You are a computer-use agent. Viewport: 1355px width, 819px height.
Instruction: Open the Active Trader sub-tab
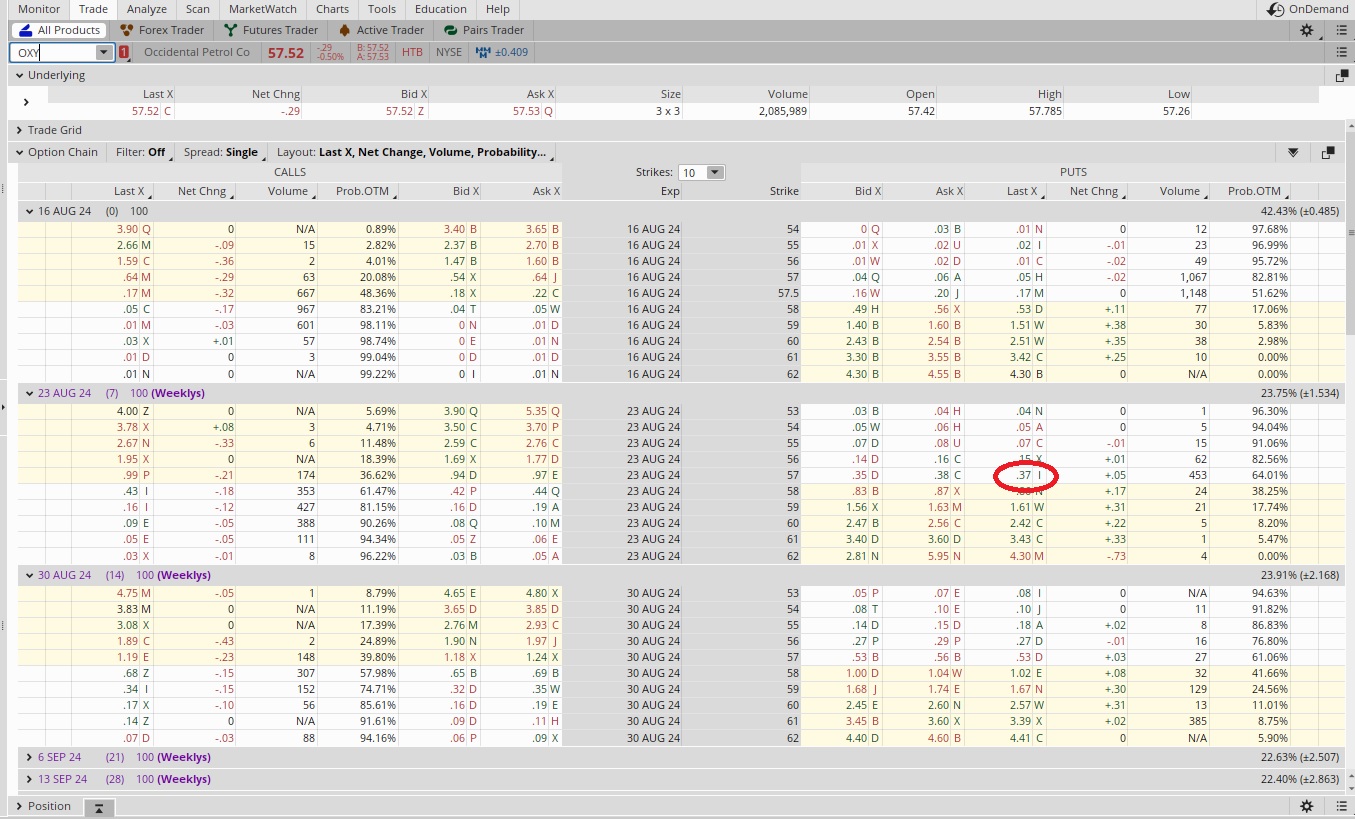(x=381, y=30)
